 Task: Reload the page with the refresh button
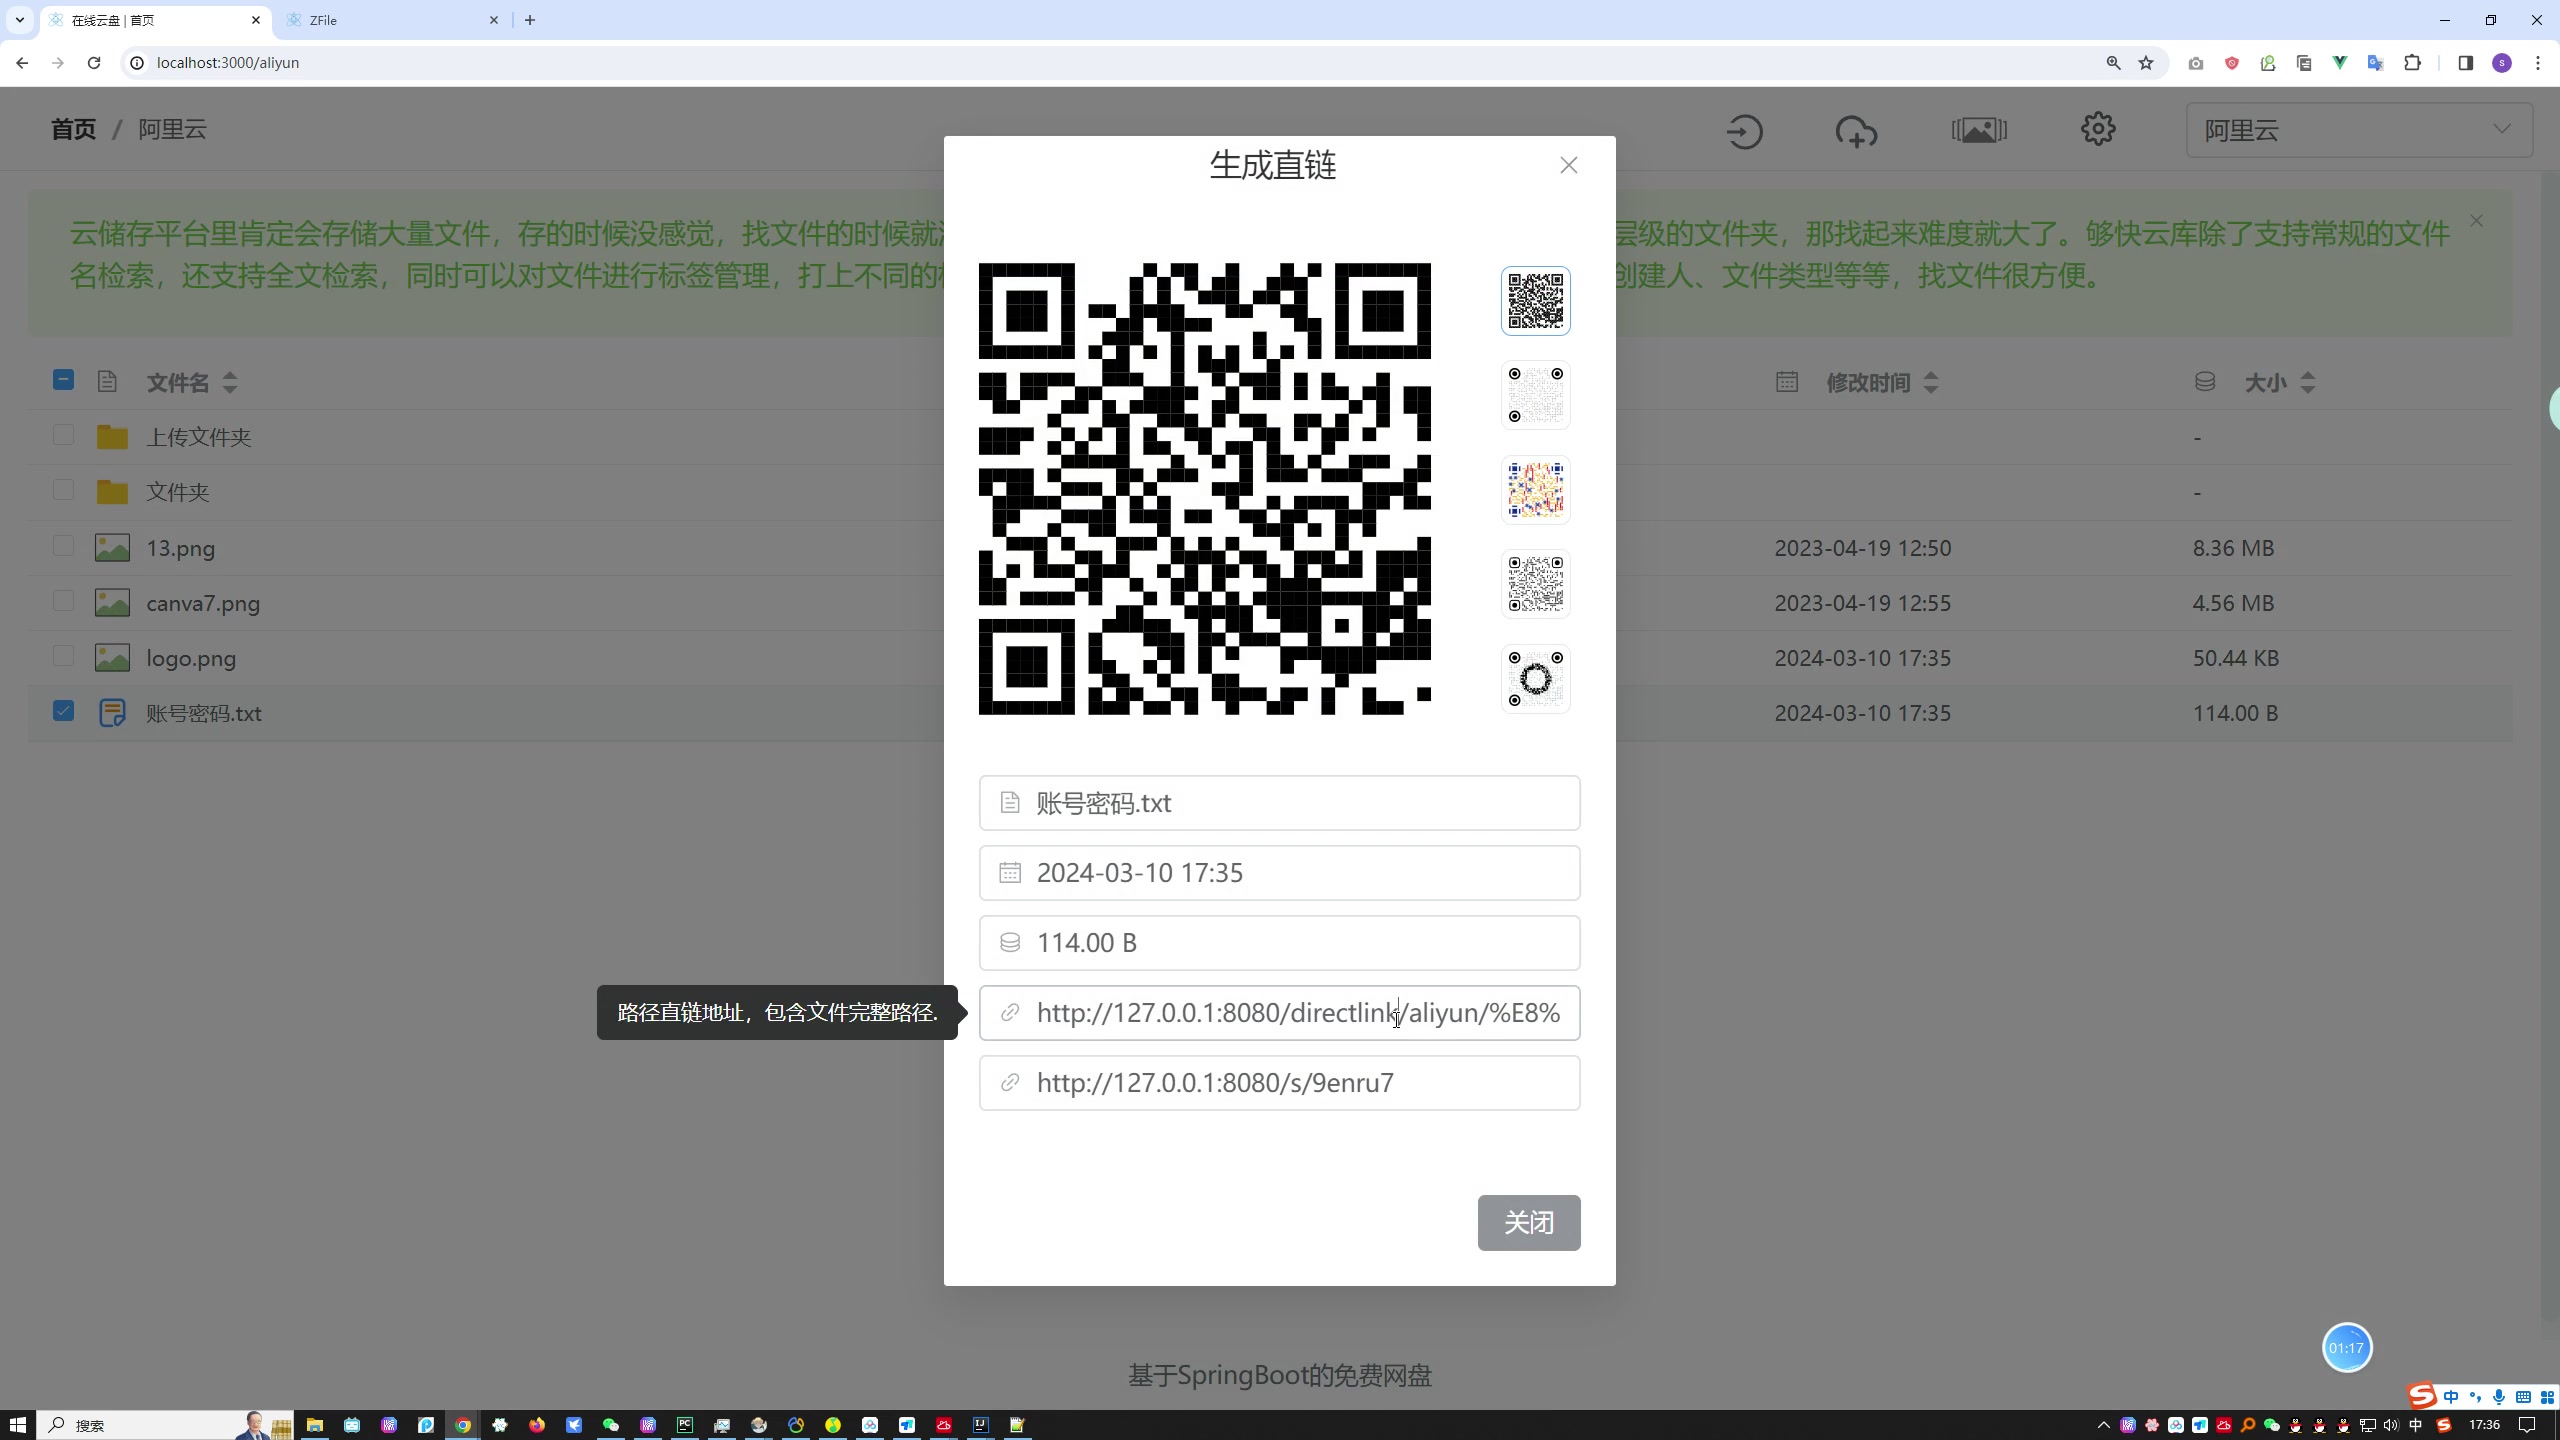[94, 62]
